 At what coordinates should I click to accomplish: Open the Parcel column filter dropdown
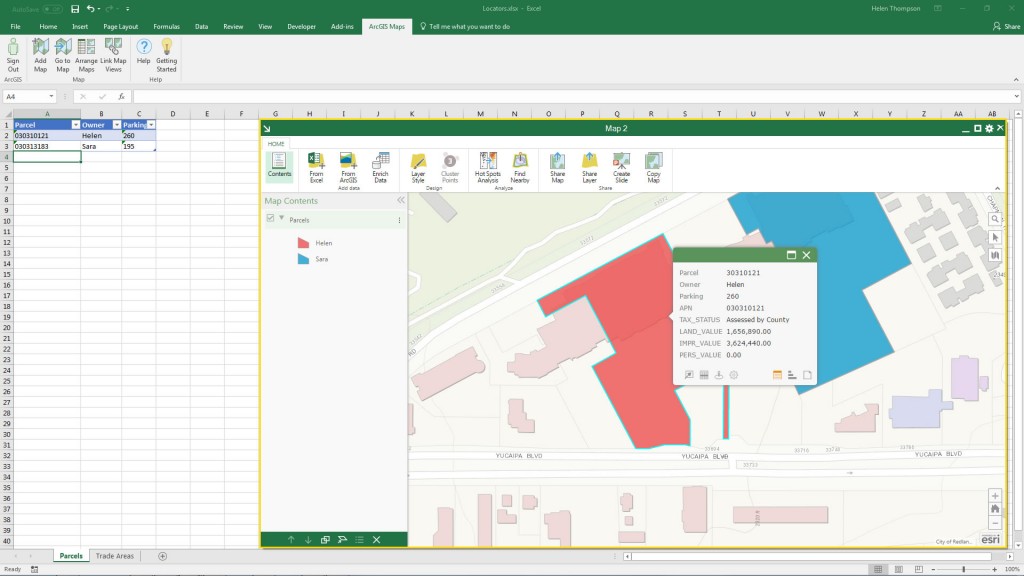click(x=75, y=125)
